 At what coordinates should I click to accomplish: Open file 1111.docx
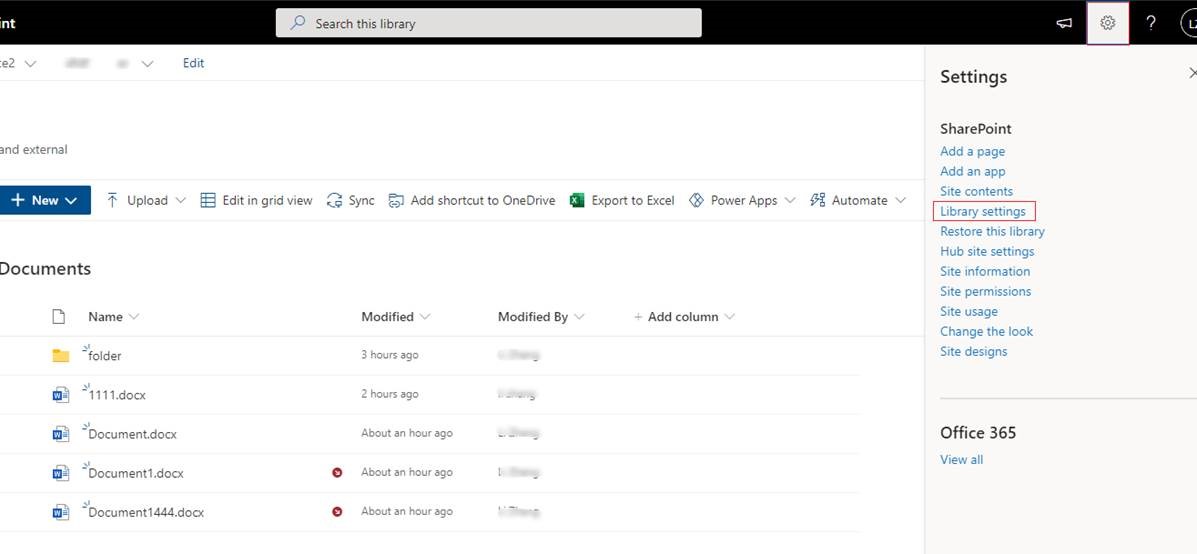point(117,395)
